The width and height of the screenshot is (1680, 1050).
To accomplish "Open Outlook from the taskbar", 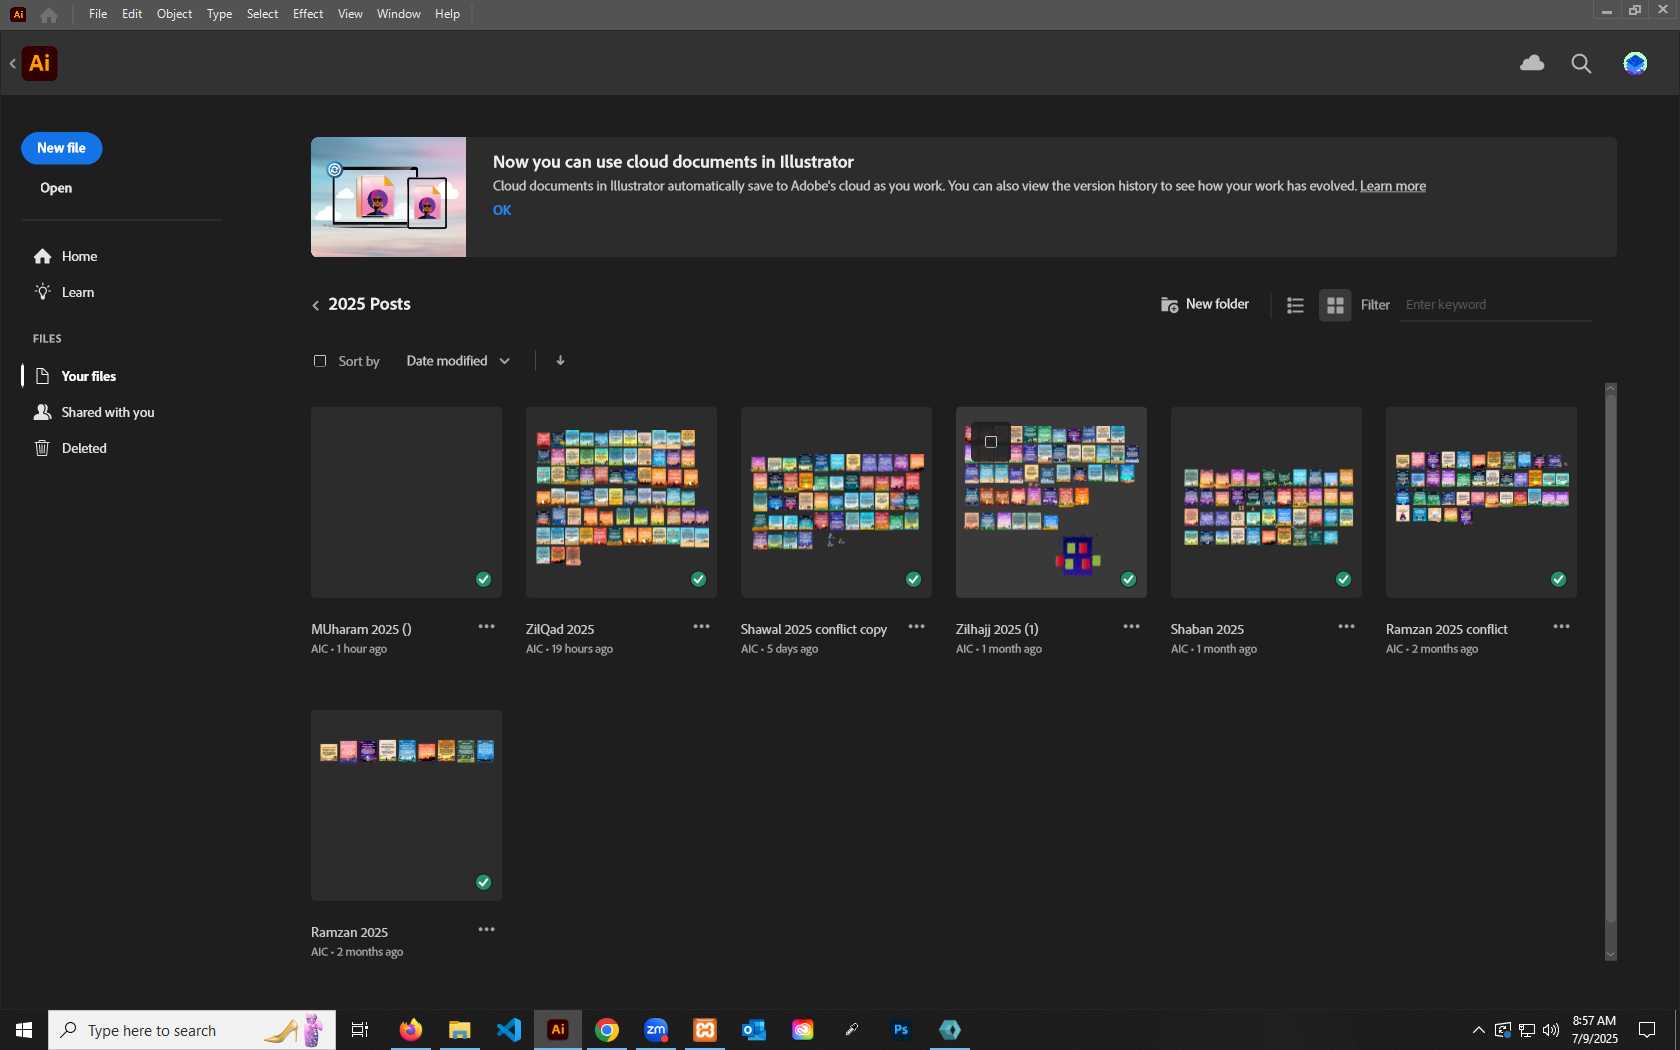I will [753, 1029].
